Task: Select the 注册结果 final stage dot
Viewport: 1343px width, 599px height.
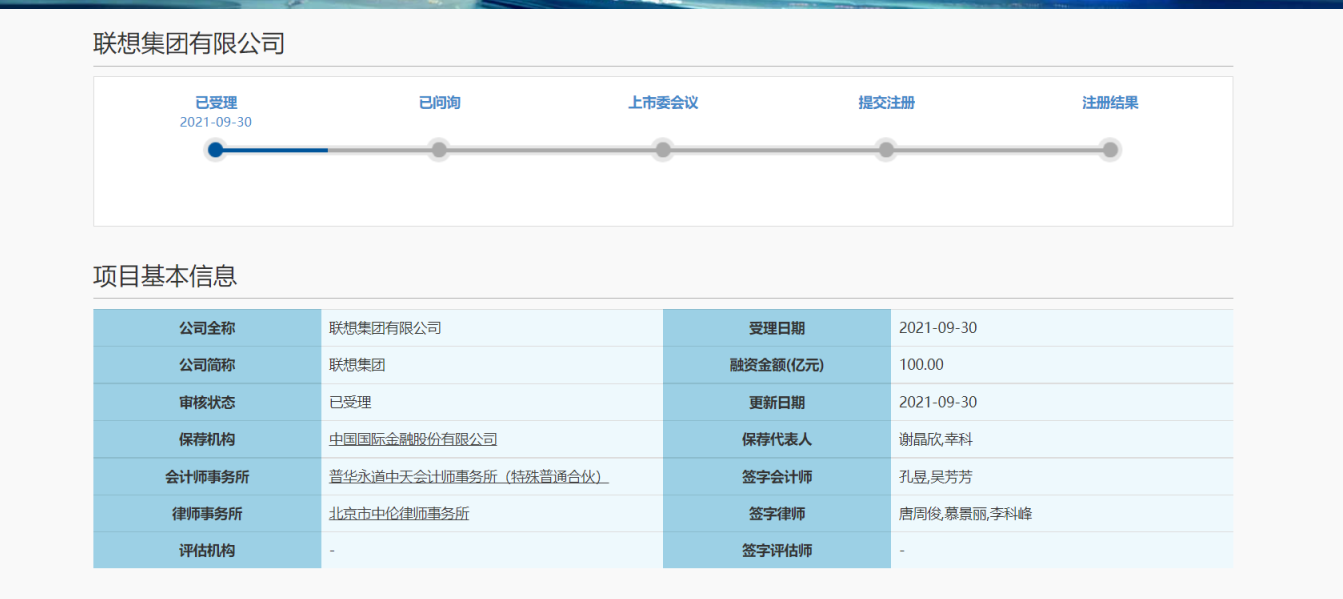Action: coord(1110,150)
